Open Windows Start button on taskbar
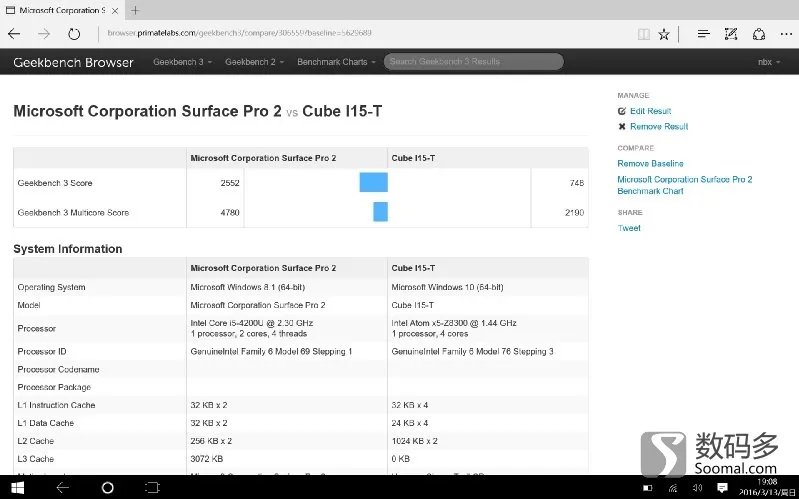 17,488
